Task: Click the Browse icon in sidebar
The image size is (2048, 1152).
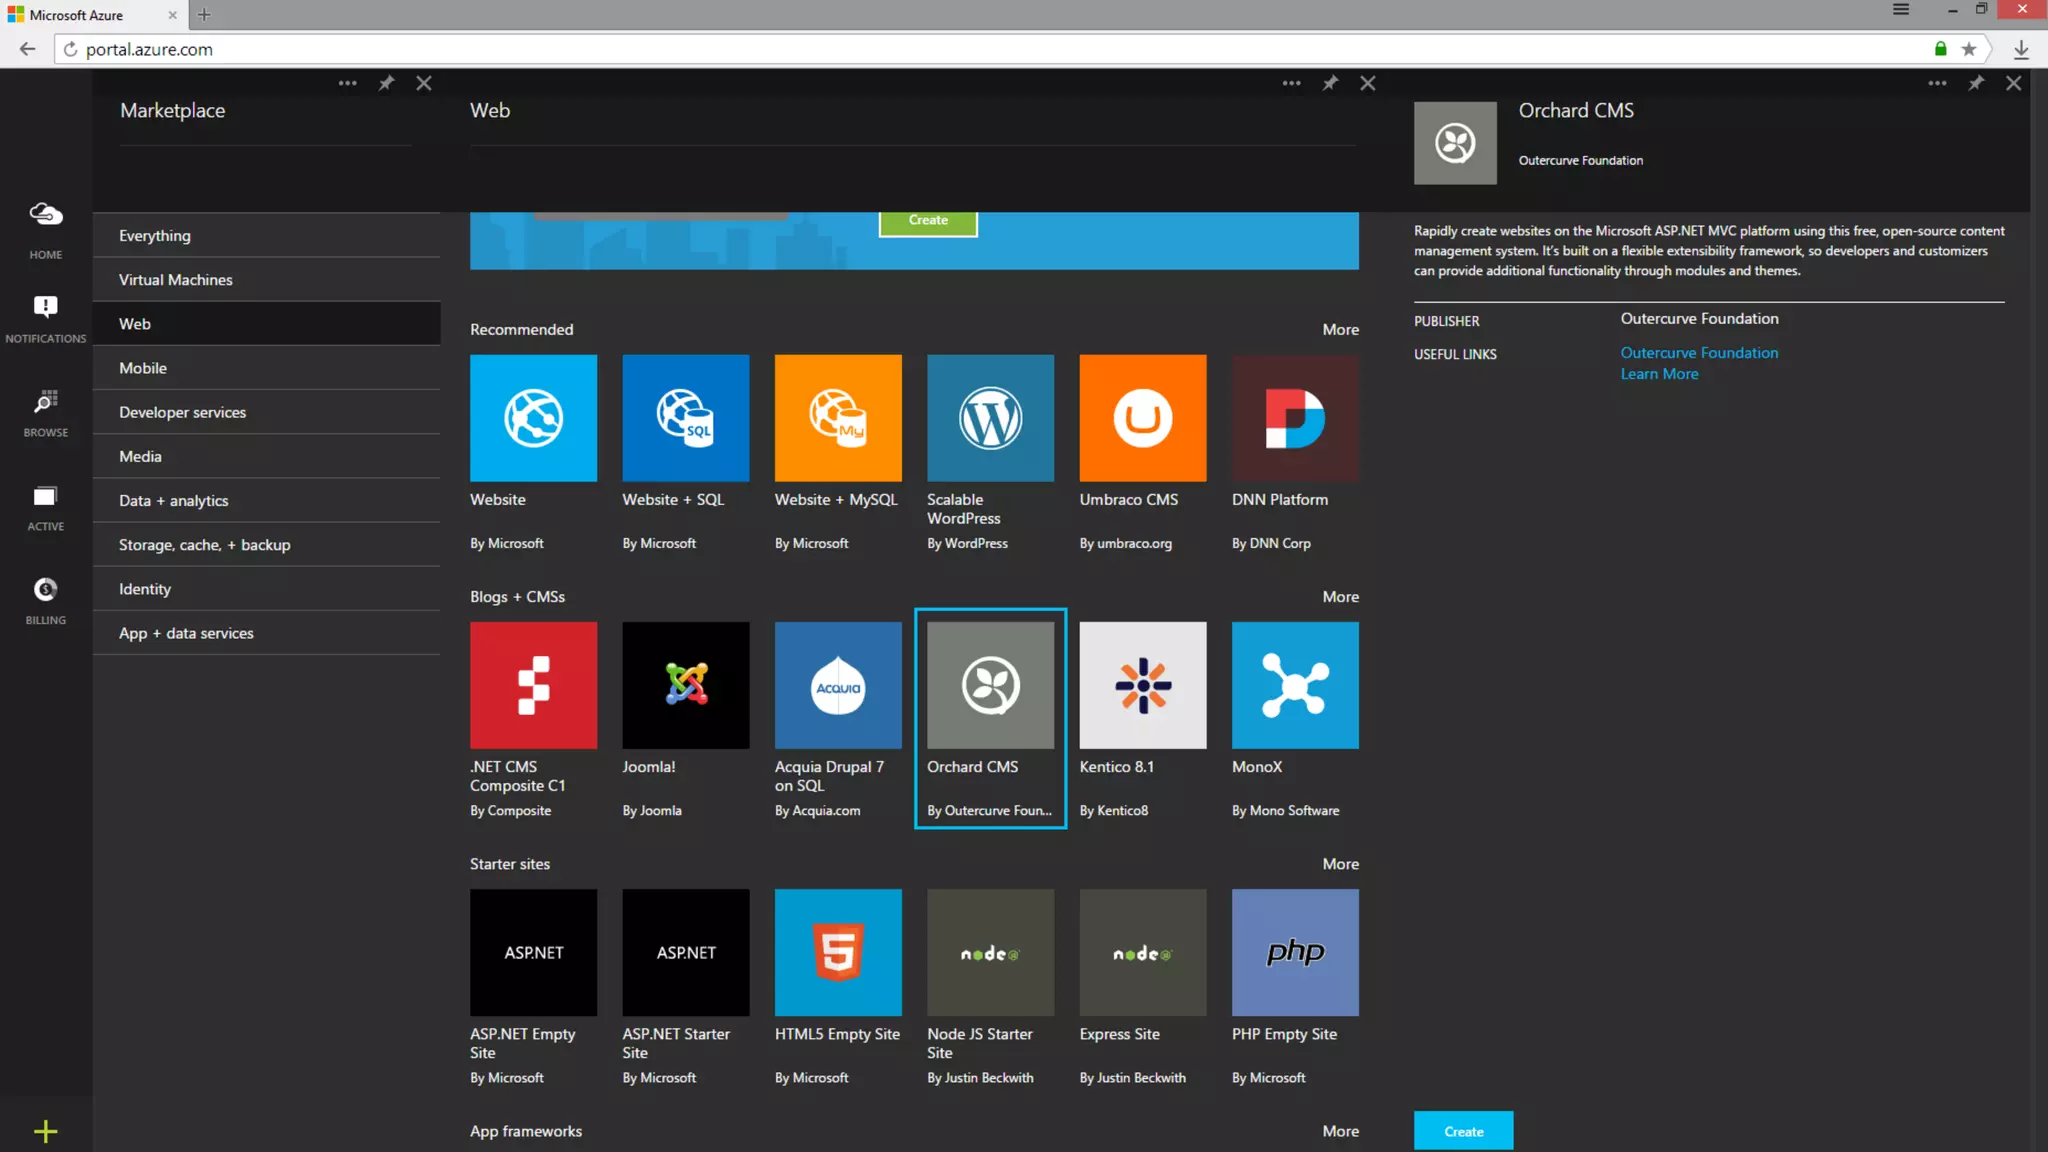Action: 45,402
